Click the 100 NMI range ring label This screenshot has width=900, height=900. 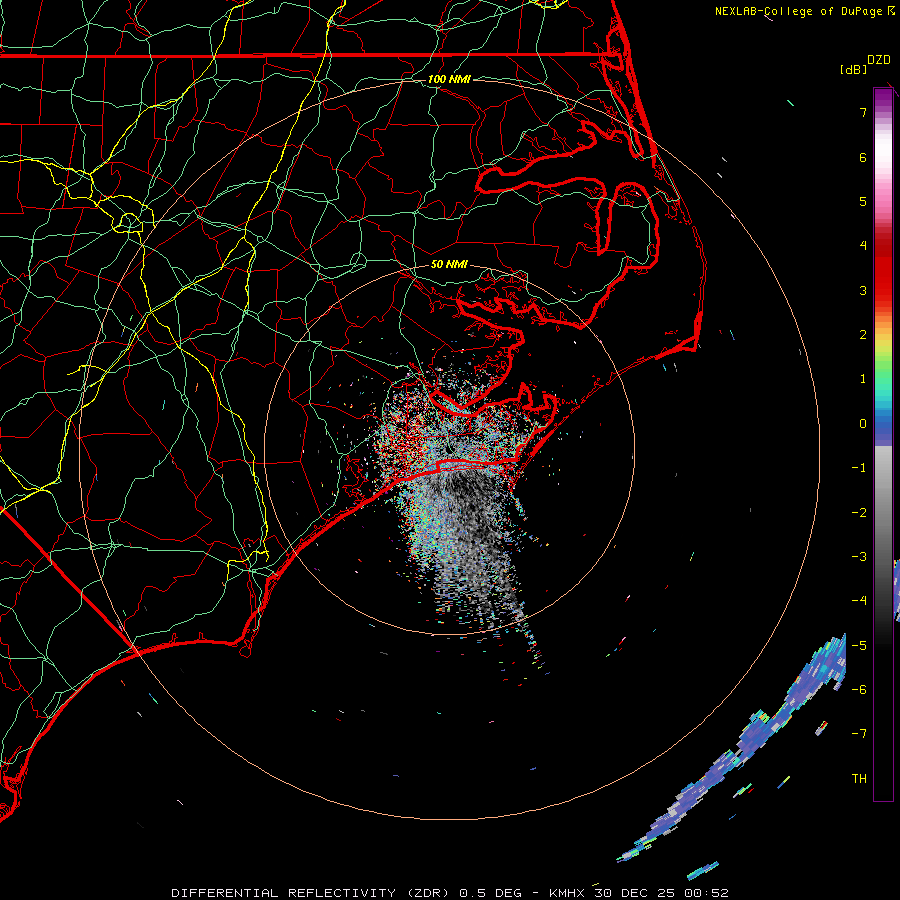(x=449, y=79)
